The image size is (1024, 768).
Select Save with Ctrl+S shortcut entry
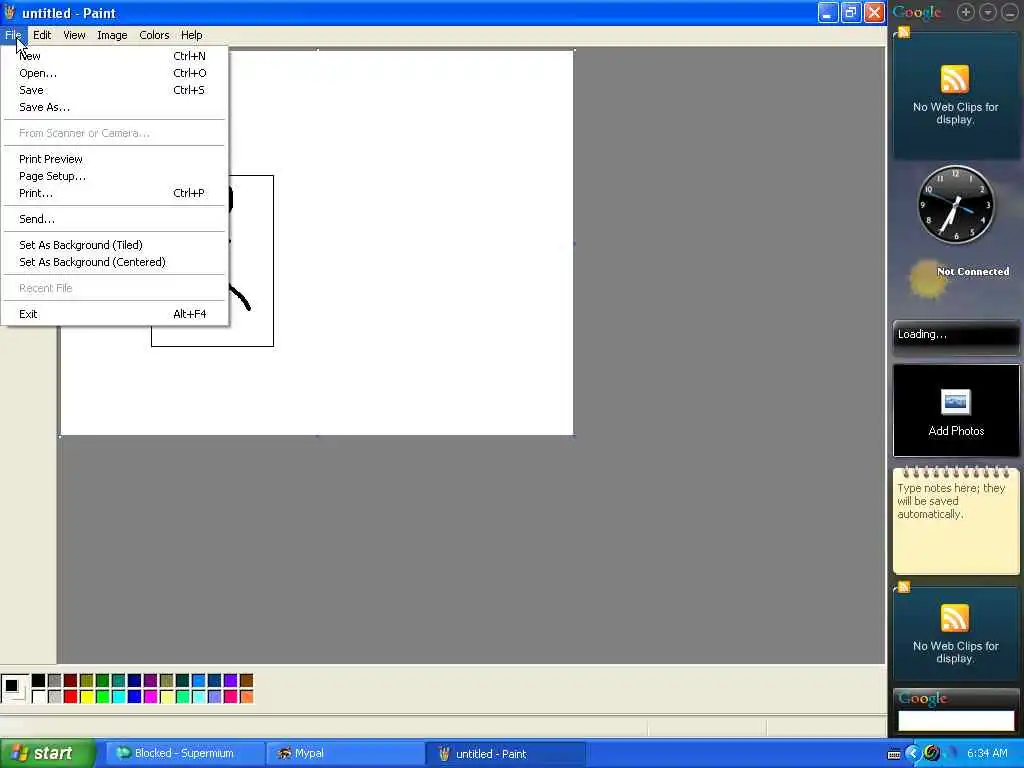115,90
